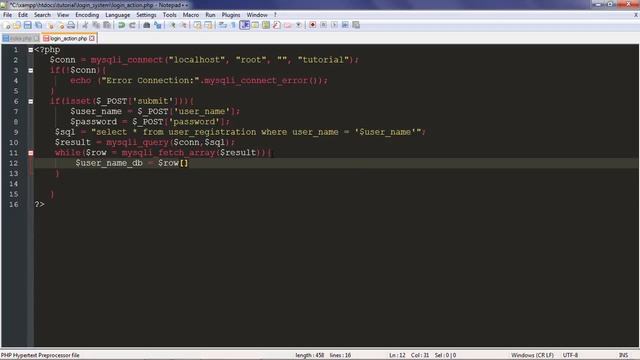This screenshot has height=360, width=640.
Task: Zoom in using the toolbar Zoom In icon
Action: point(173,25)
